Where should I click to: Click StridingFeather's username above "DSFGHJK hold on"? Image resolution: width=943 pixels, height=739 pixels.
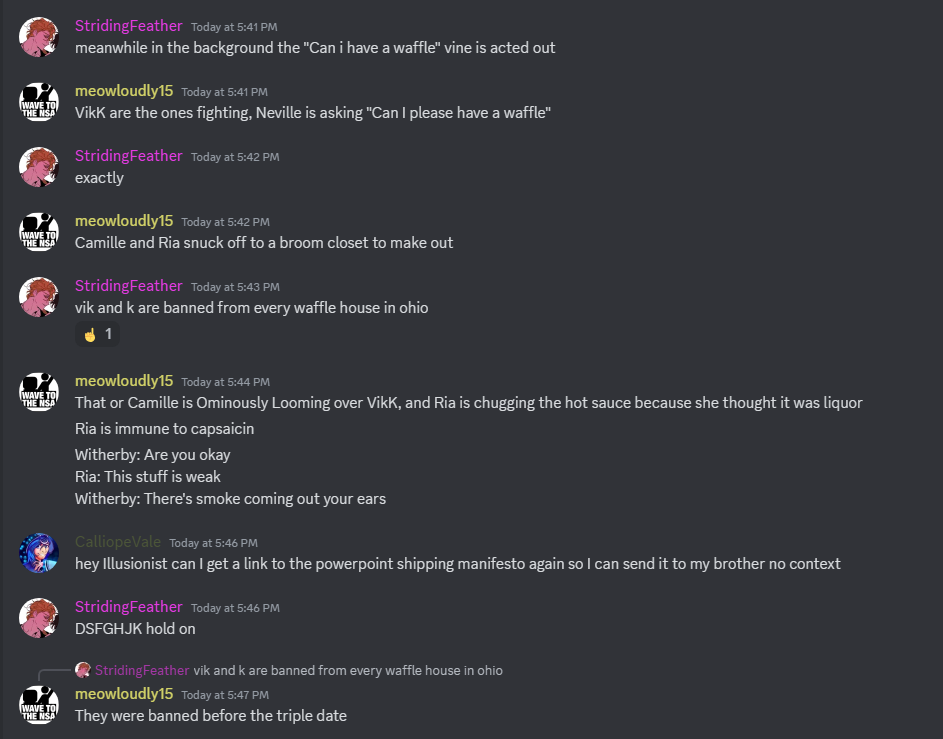click(x=128, y=607)
